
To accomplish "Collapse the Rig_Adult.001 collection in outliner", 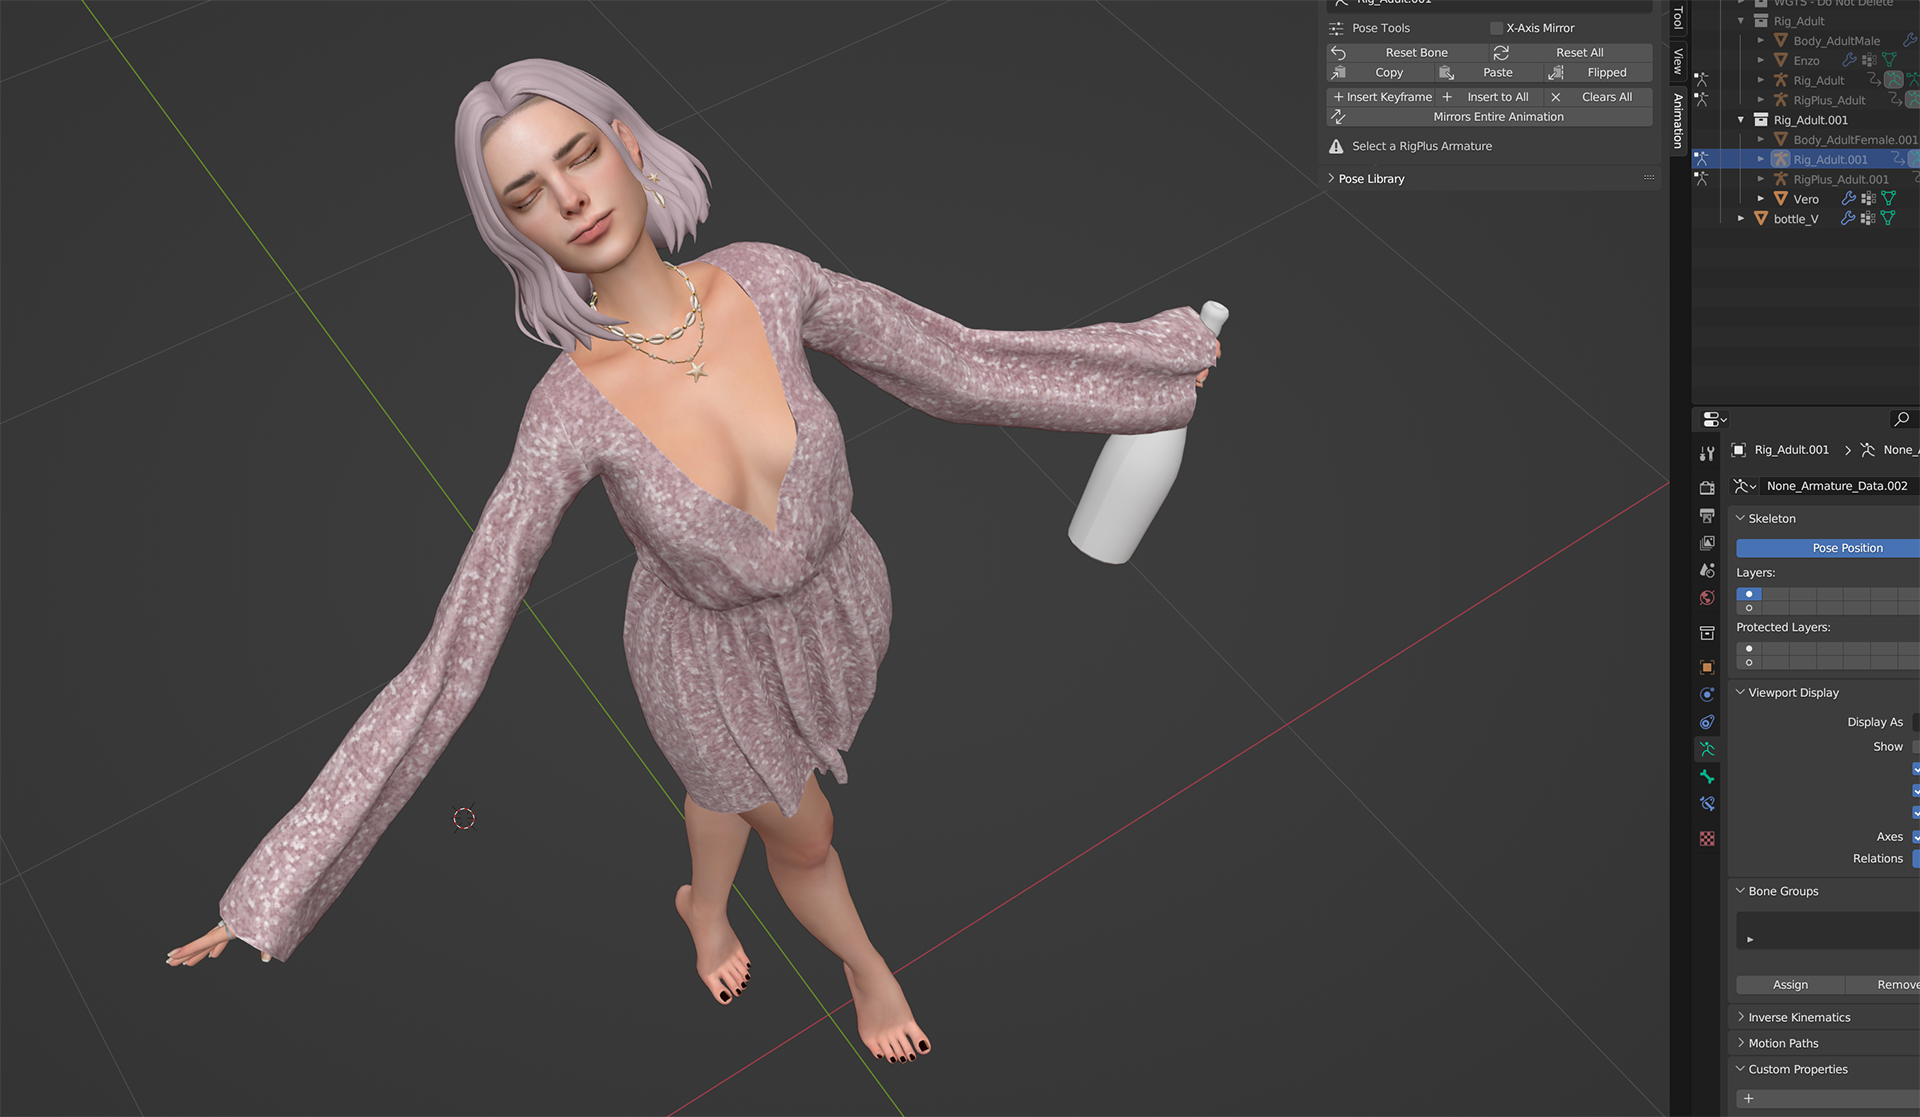I will [x=1741, y=120].
